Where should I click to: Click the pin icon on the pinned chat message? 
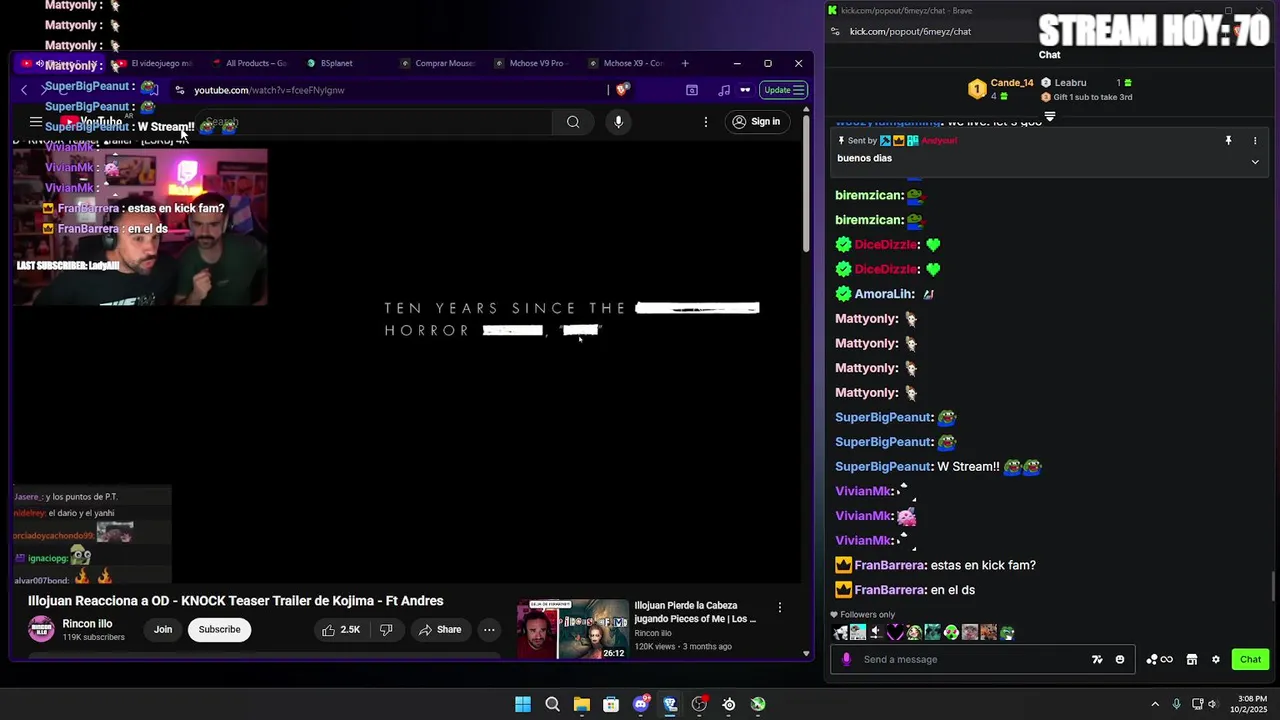[x=1228, y=141]
